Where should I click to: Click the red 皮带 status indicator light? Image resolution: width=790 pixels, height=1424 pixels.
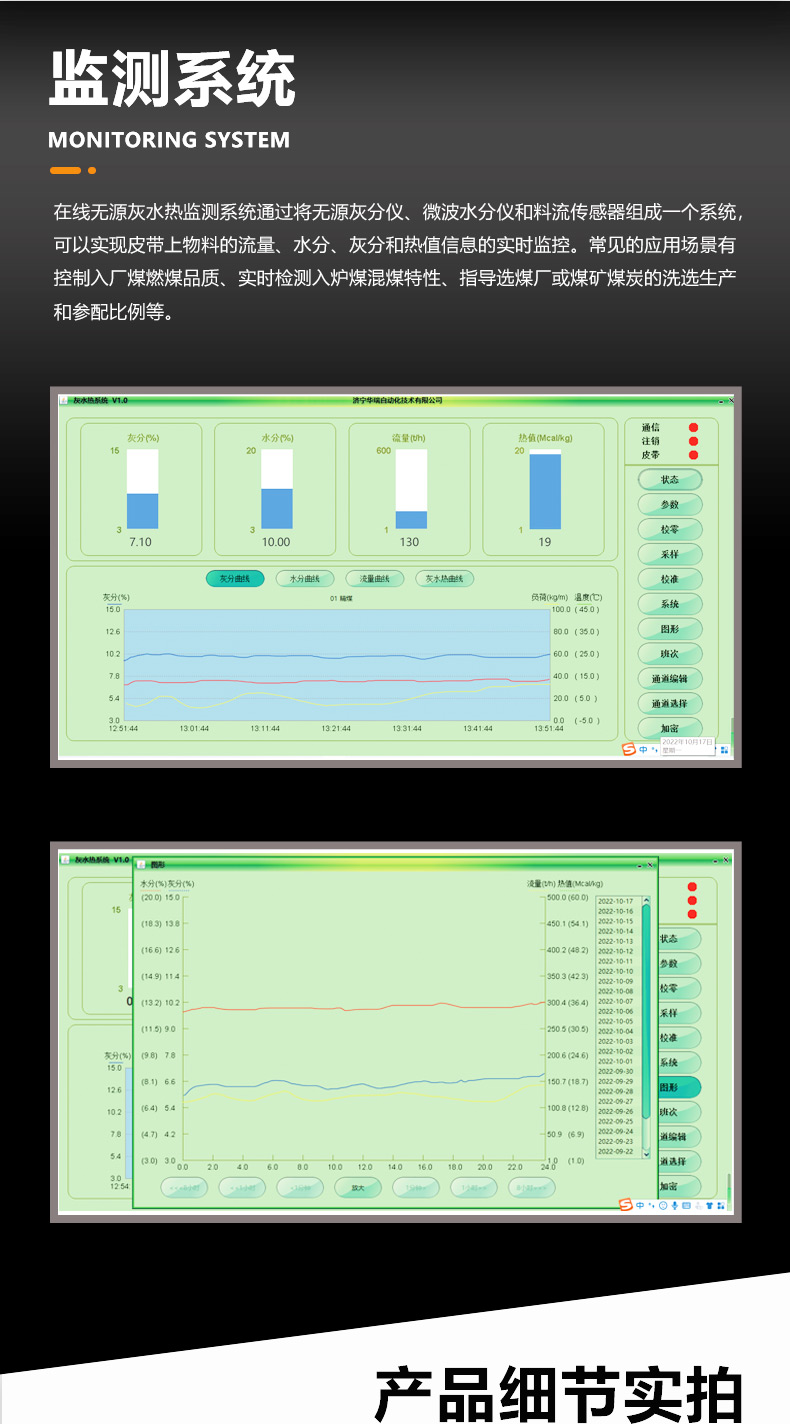point(693,455)
